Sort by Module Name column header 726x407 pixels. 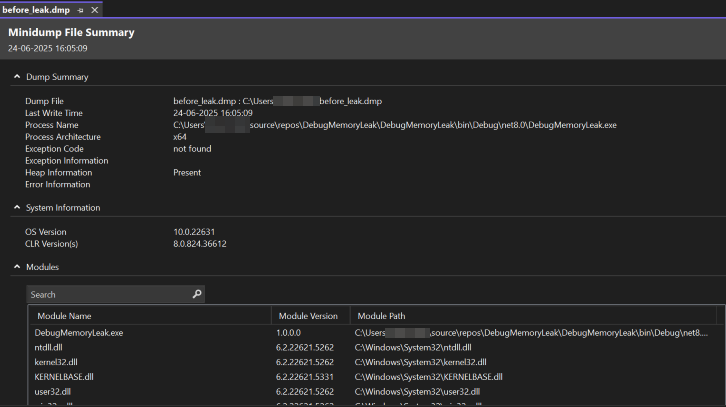(x=64, y=316)
